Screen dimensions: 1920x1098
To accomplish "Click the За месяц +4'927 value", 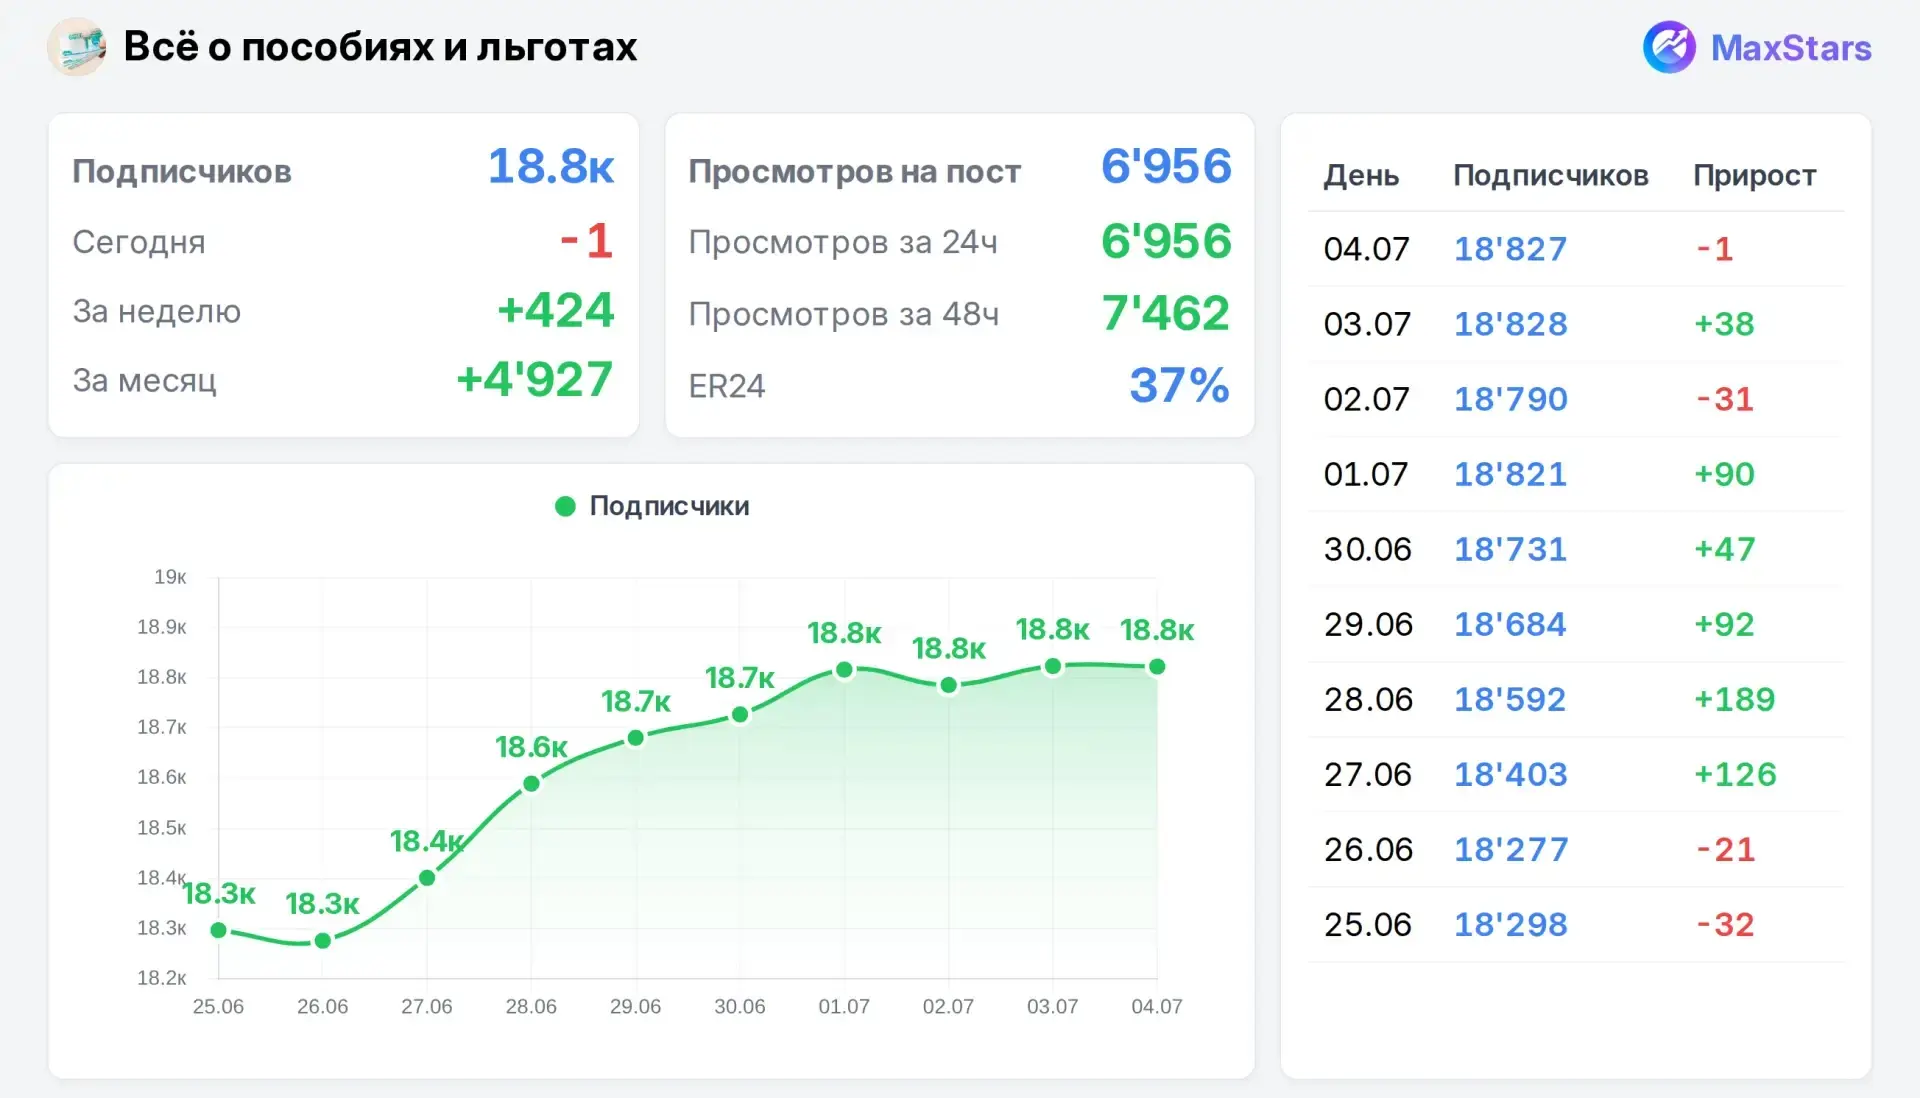I will 534,380.
